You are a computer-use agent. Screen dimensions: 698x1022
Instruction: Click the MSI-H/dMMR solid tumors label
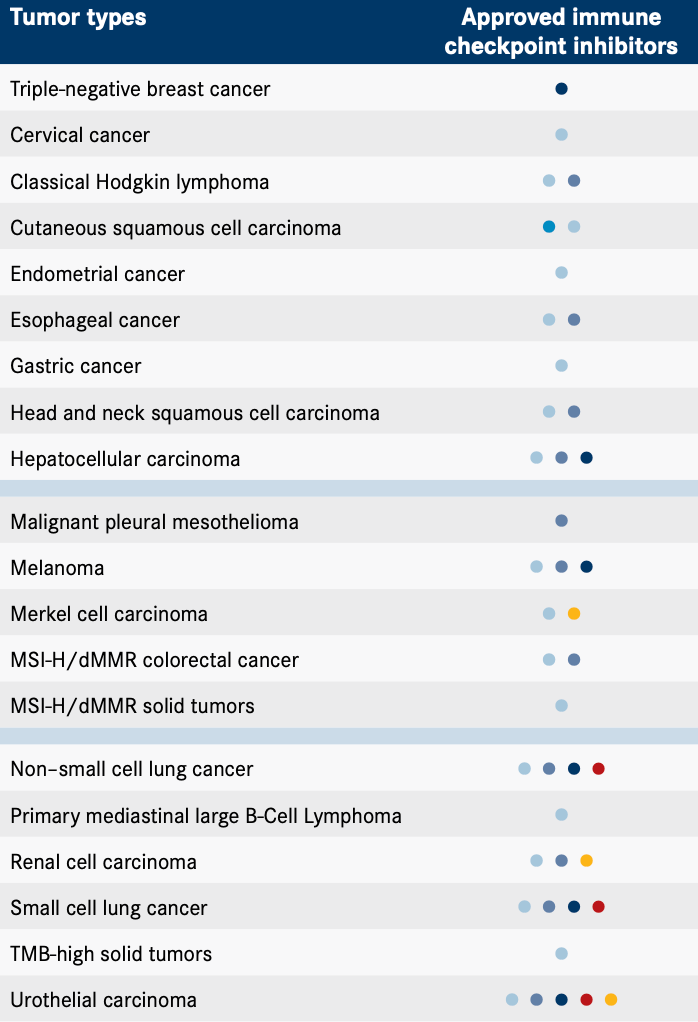(x=132, y=706)
